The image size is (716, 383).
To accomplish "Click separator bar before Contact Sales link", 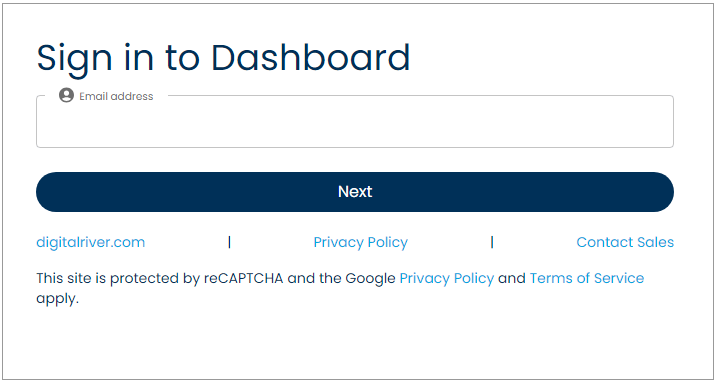I will click(x=492, y=242).
